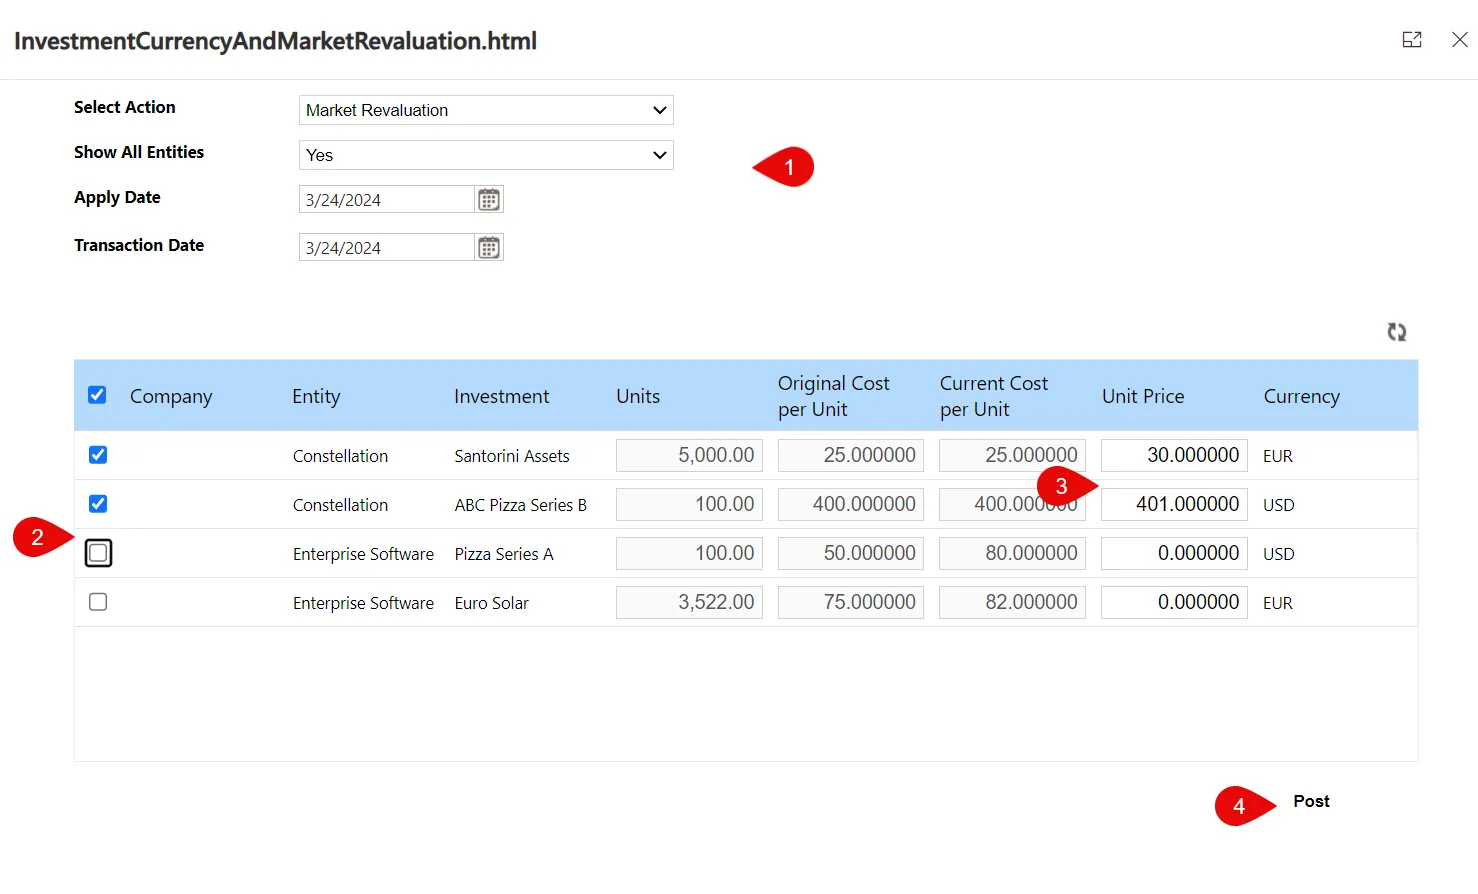The width and height of the screenshot is (1478, 894).
Task: Click the Entity column header
Action: click(x=316, y=396)
